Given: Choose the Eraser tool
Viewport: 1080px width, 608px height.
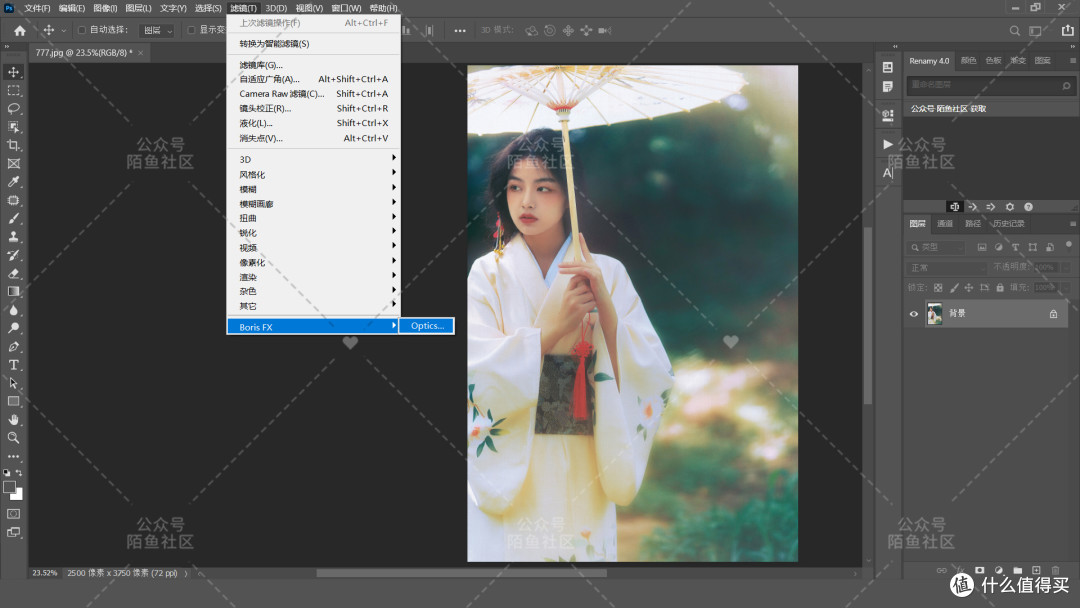Looking at the screenshot, I should pos(14,273).
